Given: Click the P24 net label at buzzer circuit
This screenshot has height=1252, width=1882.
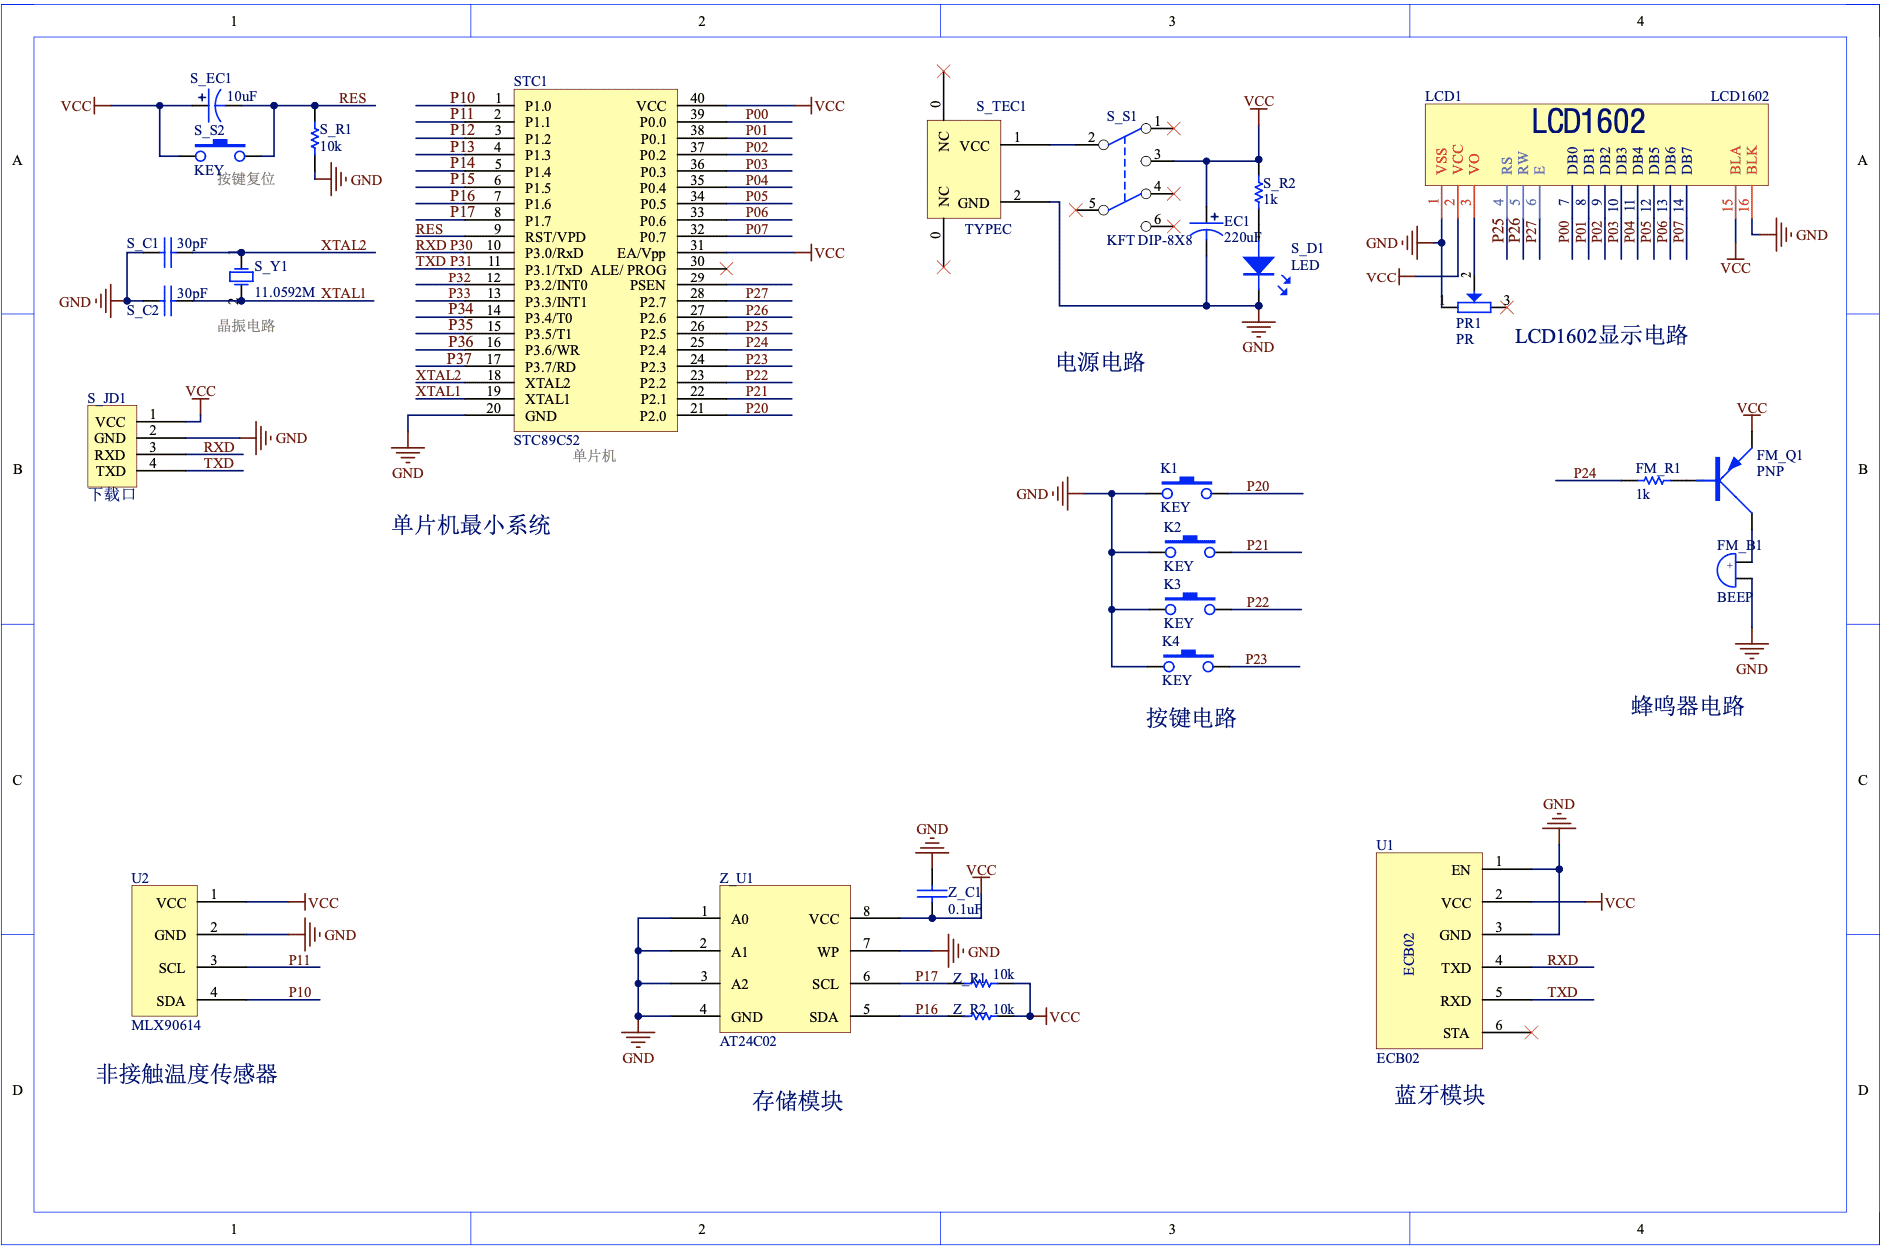Looking at the screenshot, I should 1585,473.
